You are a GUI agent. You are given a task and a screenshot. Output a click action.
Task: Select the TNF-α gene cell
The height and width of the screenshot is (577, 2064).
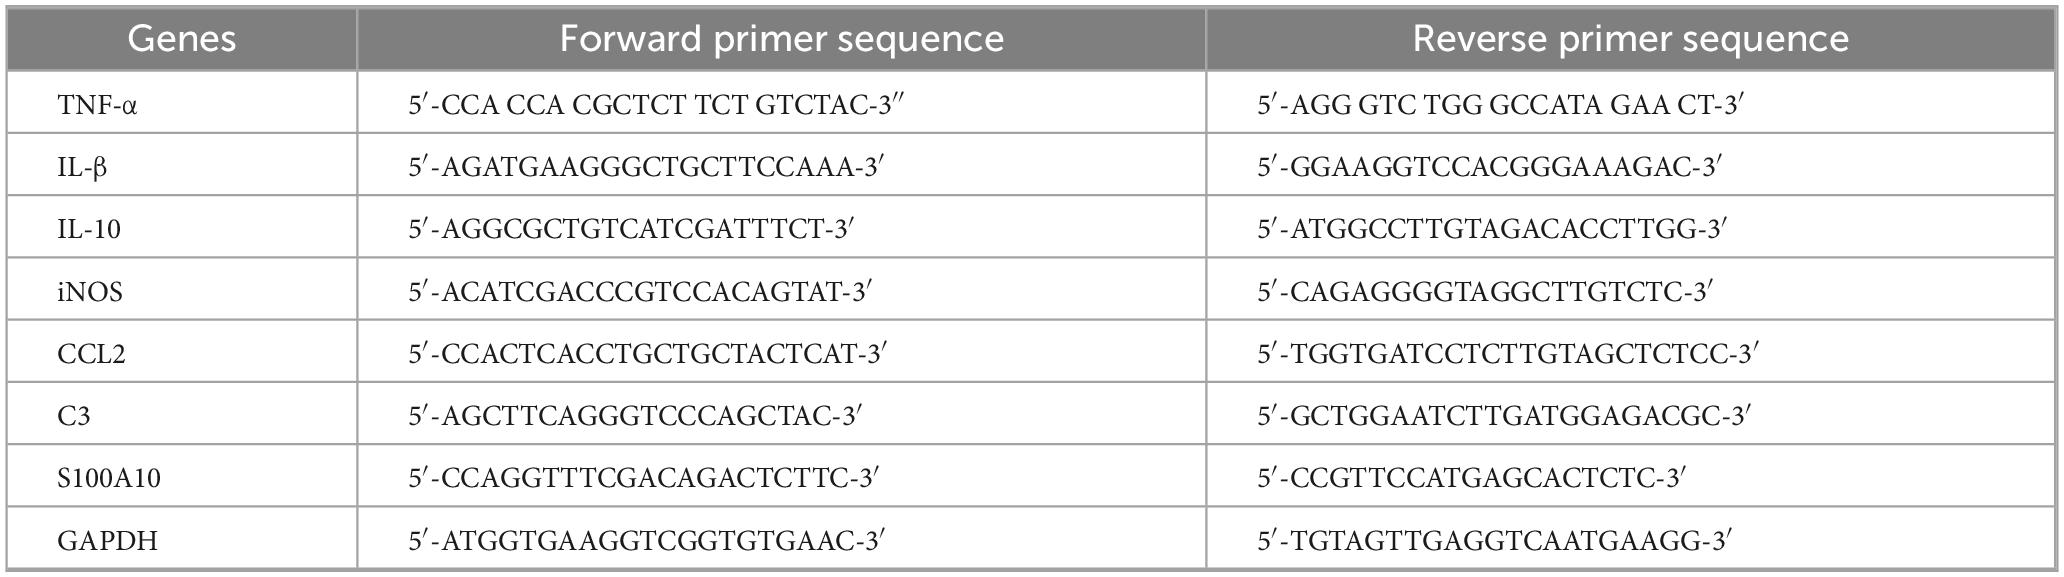pyautogui.click(x=97, y=104)
